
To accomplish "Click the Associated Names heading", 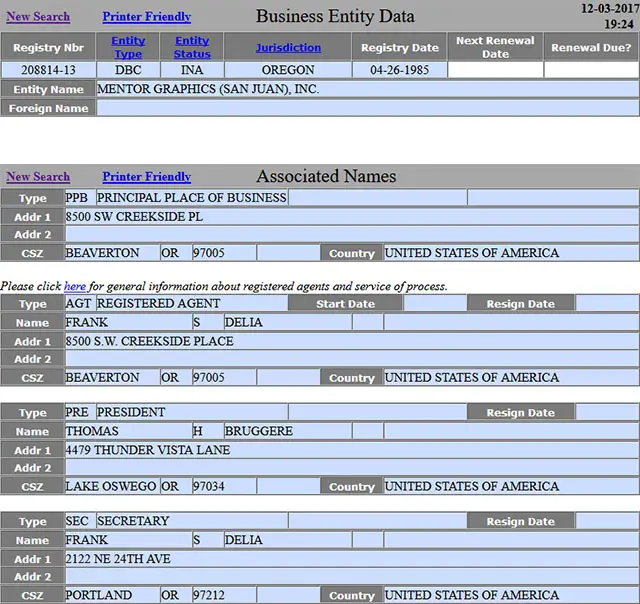I will click(x=326, y=176).
